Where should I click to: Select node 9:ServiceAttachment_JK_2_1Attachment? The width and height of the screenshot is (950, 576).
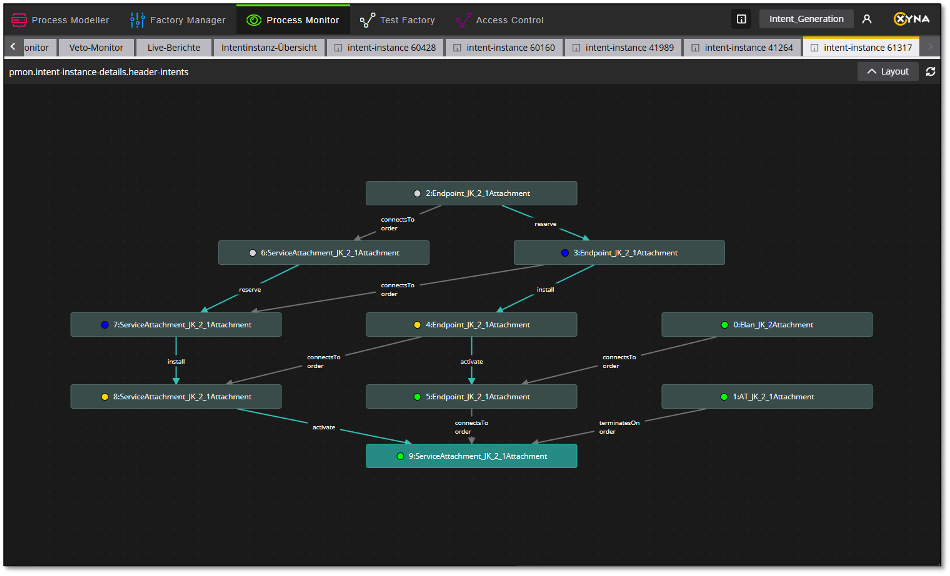tap(471, 456)
